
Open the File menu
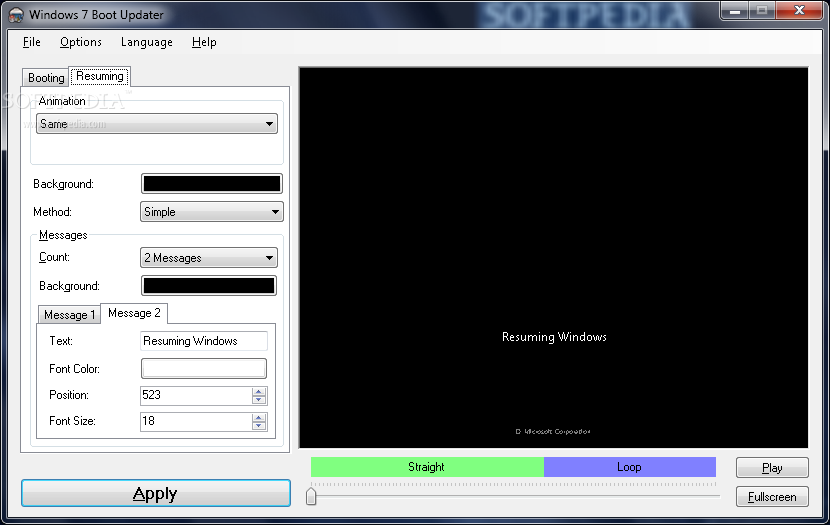[32, 42]
